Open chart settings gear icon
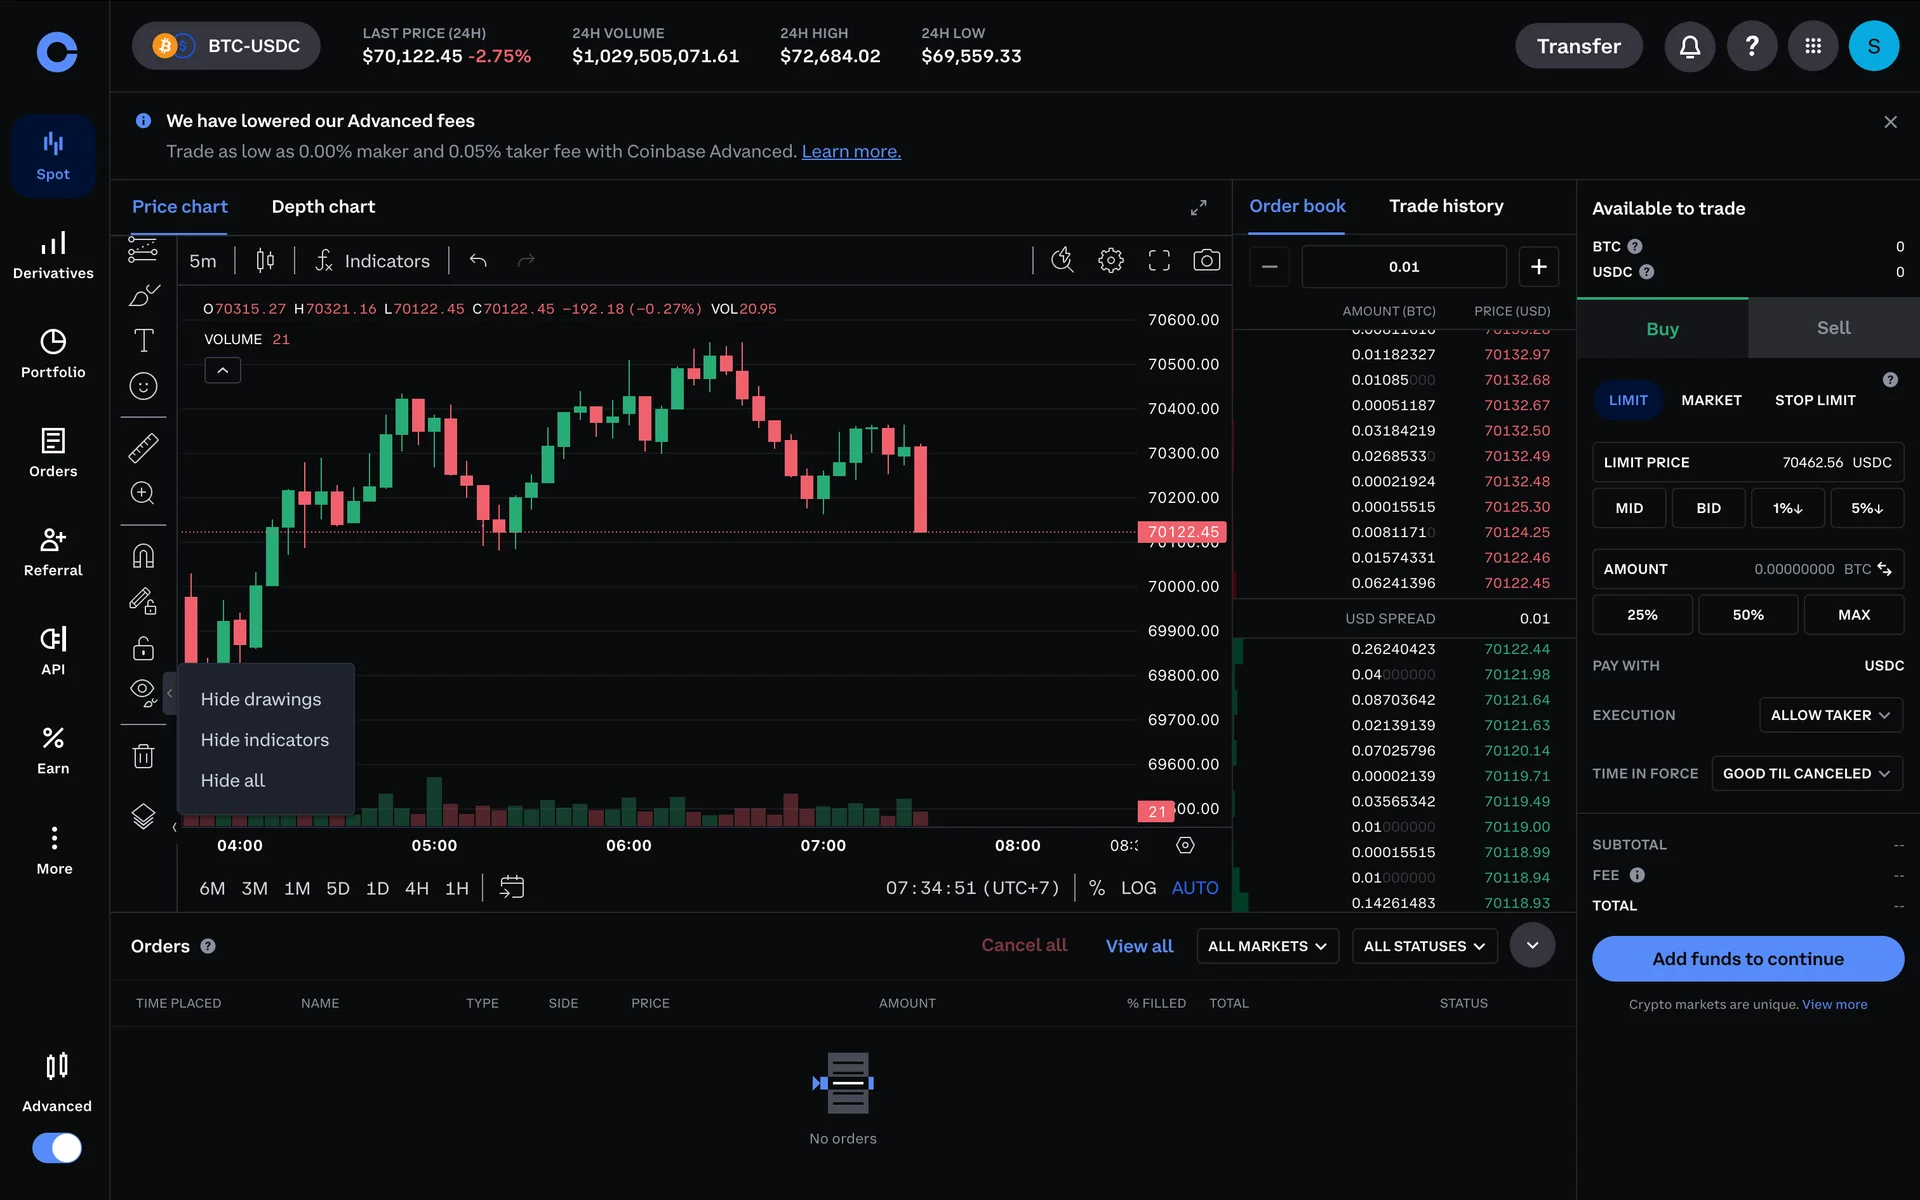The width and height of the screenshot is (1920, 1200). (1110, 261)
